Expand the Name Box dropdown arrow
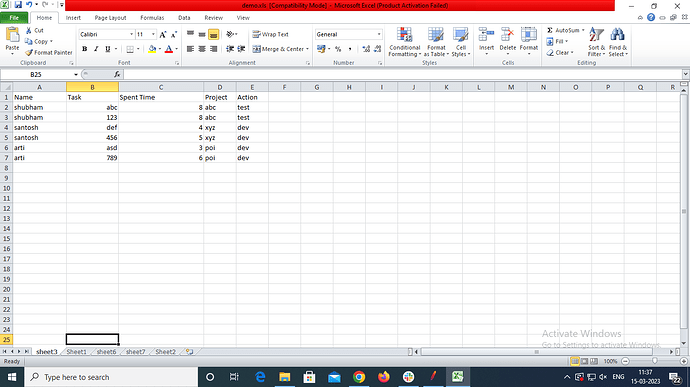The height and width of the screenshot is (387, 690). 76,74
